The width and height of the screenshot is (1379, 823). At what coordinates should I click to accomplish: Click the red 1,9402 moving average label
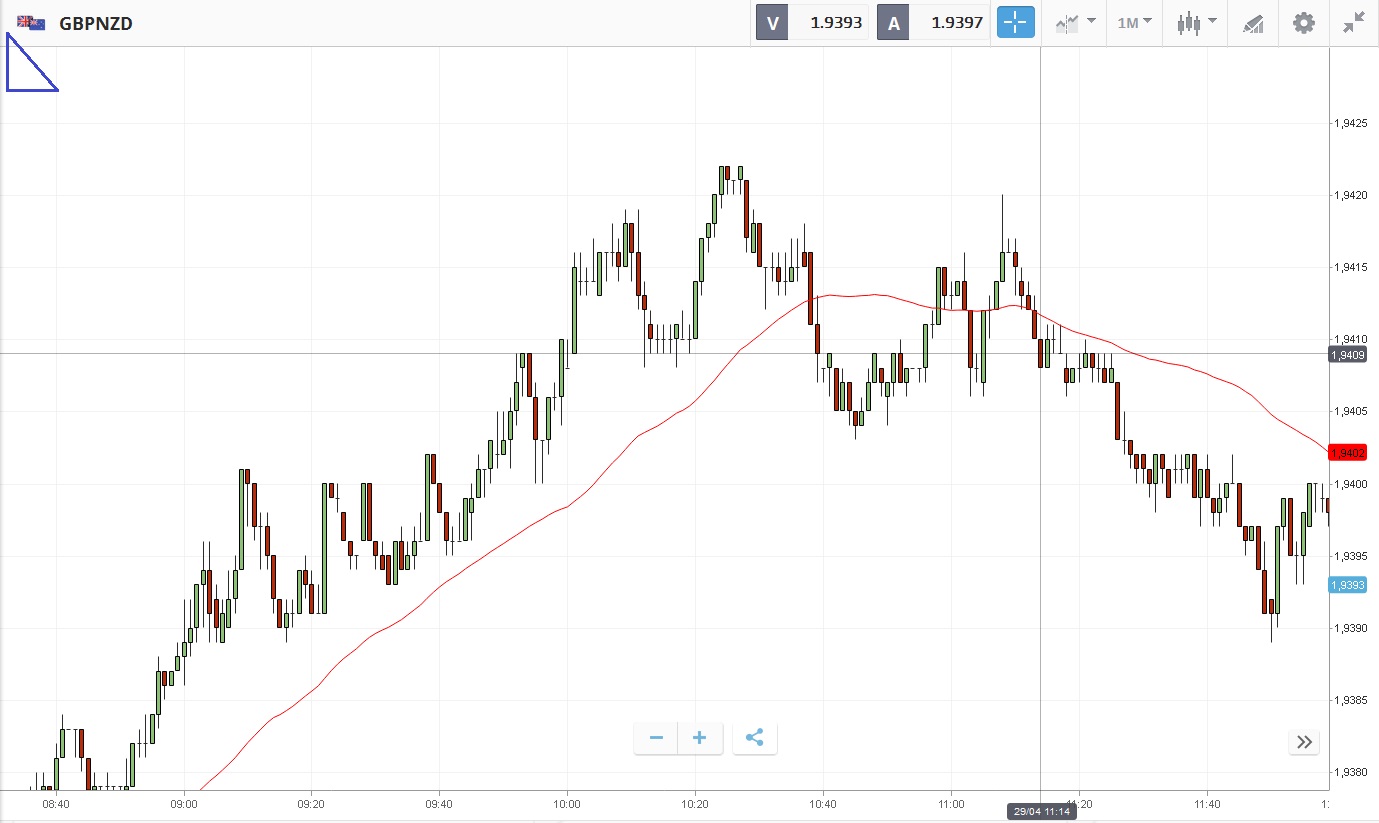tap(1347, 453)
